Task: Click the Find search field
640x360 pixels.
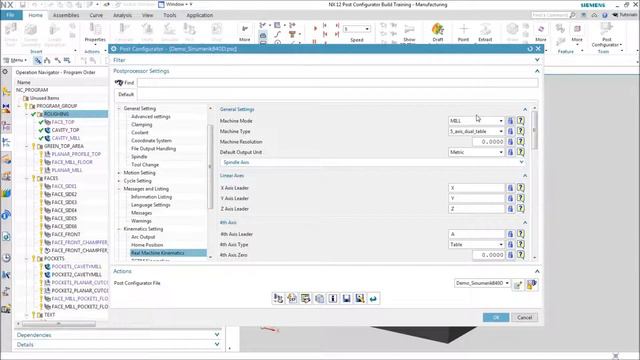Action: (x=338, y=83)
